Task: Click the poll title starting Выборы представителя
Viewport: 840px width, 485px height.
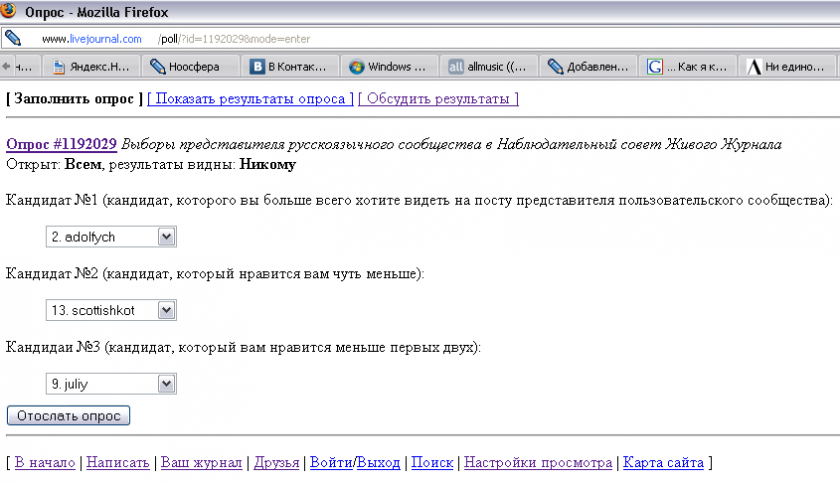Action: 451,144
